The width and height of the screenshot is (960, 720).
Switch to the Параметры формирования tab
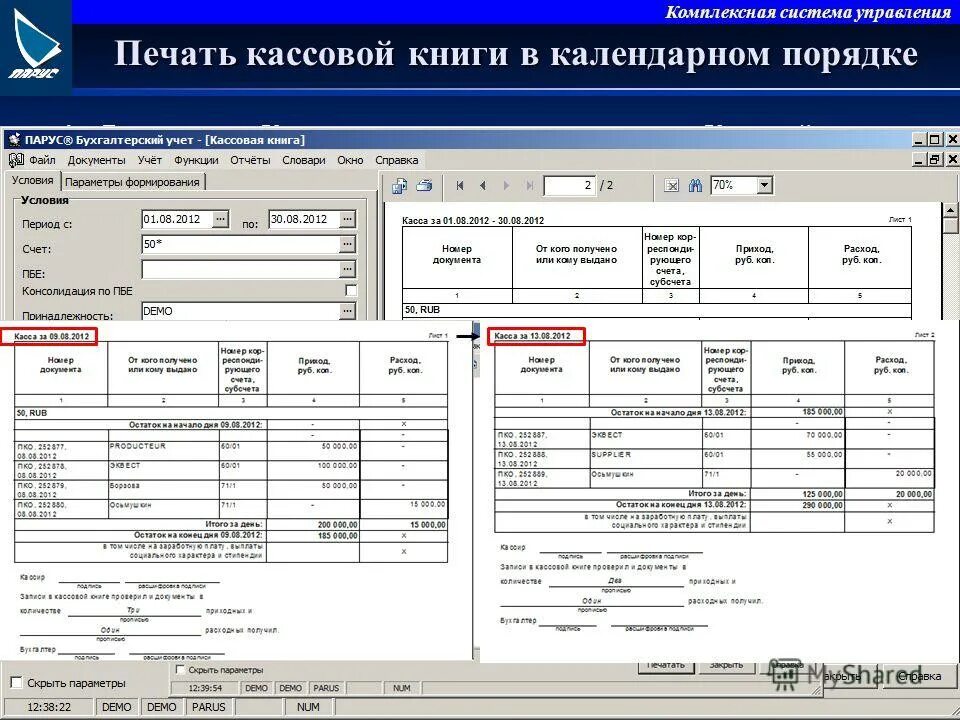pos(132,182)
